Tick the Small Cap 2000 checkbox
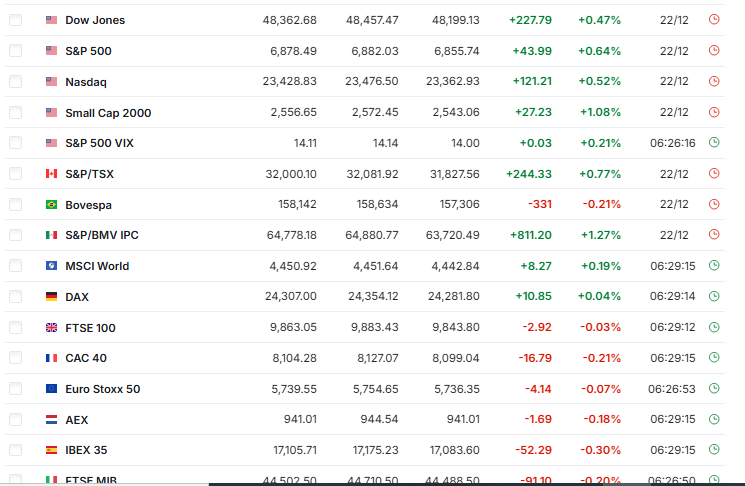The width and height of the screenshot is (745, 486). pos(16,112)
